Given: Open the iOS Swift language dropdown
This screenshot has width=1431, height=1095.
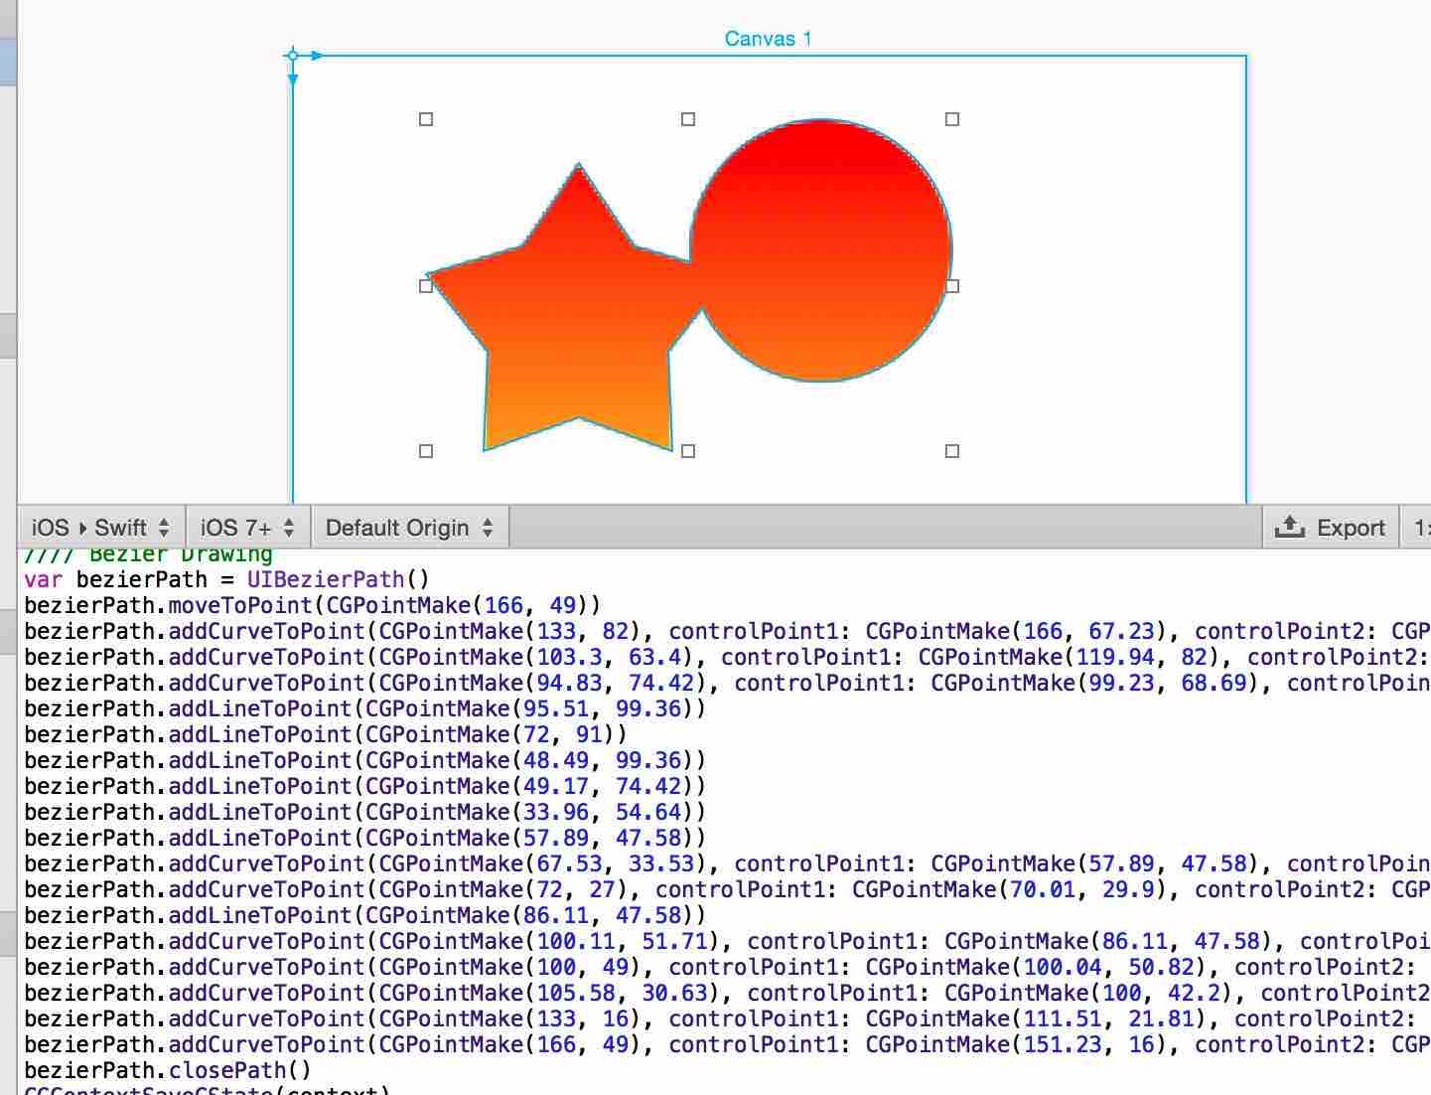Looking at the screenshot, I should click(101, 527).
